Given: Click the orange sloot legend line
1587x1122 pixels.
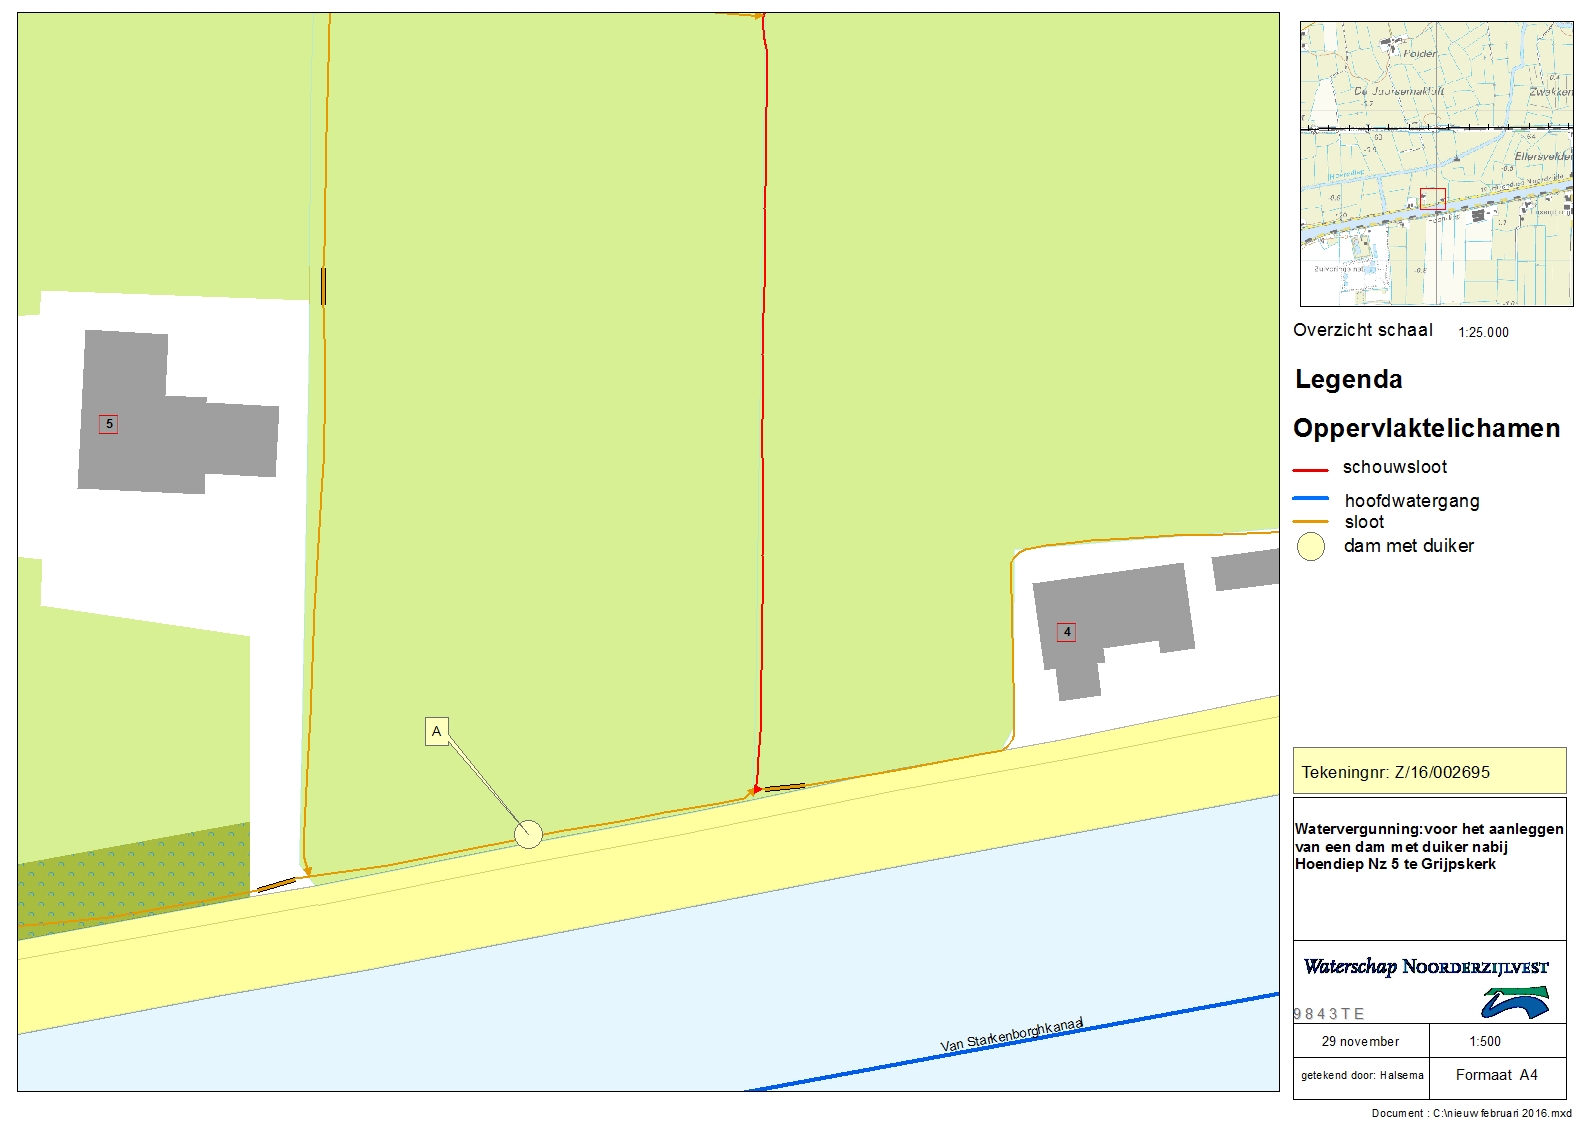Looking at the screenshot, I should (1310, 522).
